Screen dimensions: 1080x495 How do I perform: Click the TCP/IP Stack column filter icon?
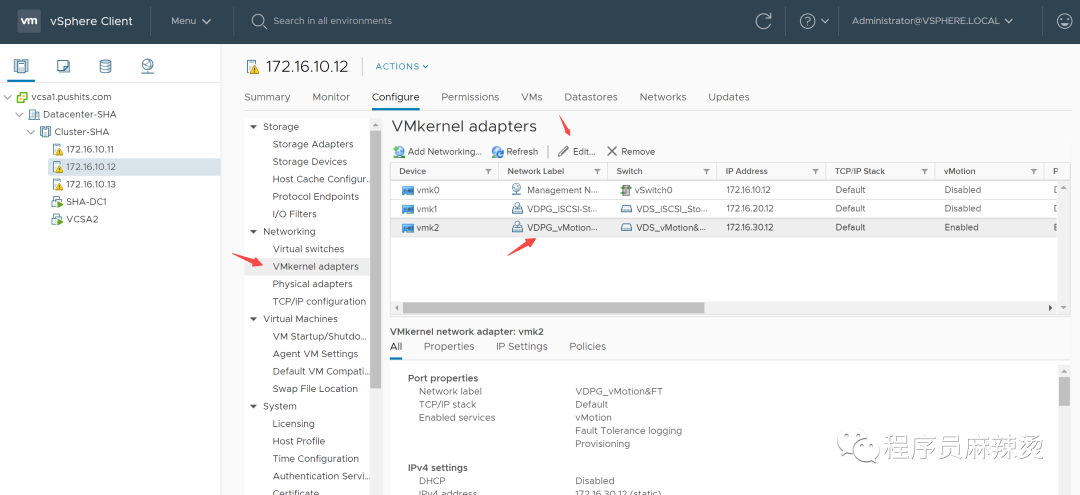[924, 171]
